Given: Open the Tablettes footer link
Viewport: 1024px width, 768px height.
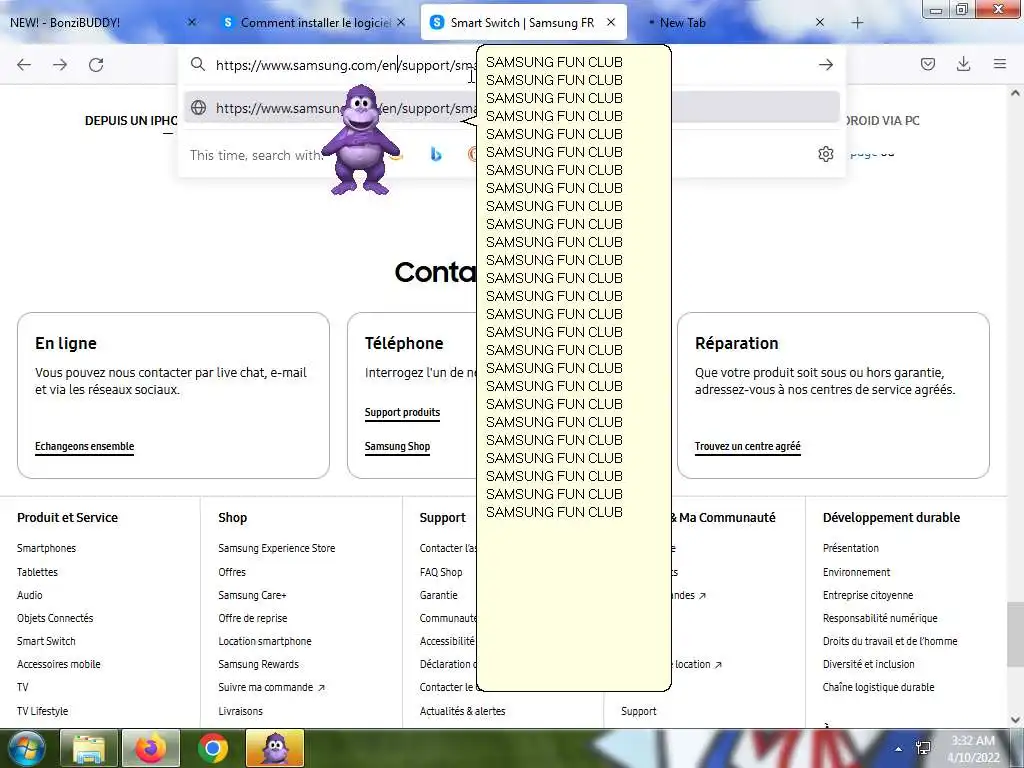Looking at the screenshot, I should 37,572.
